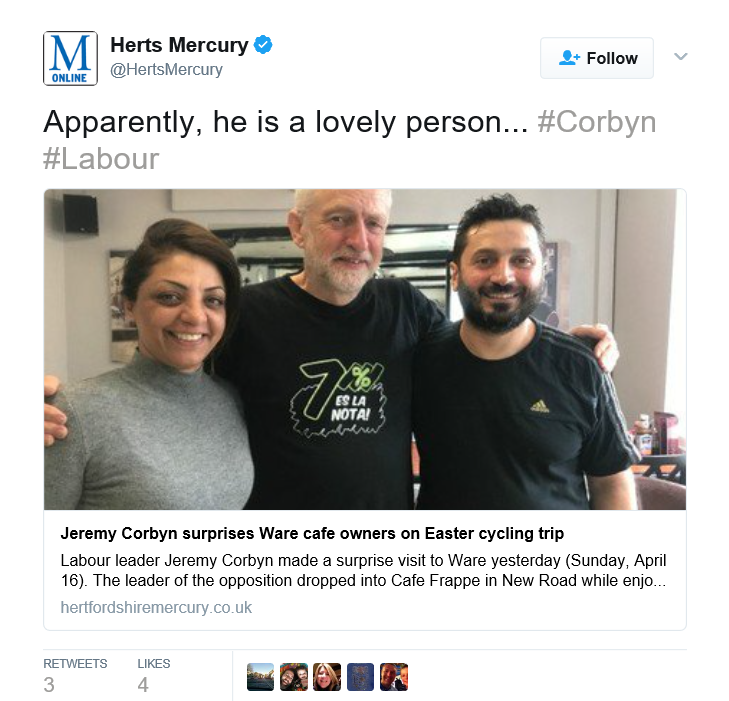Viewport: 729px width, 701px height.
Task: Expand the tweet options chevron dropdown
Action: [x=681, y=57]
